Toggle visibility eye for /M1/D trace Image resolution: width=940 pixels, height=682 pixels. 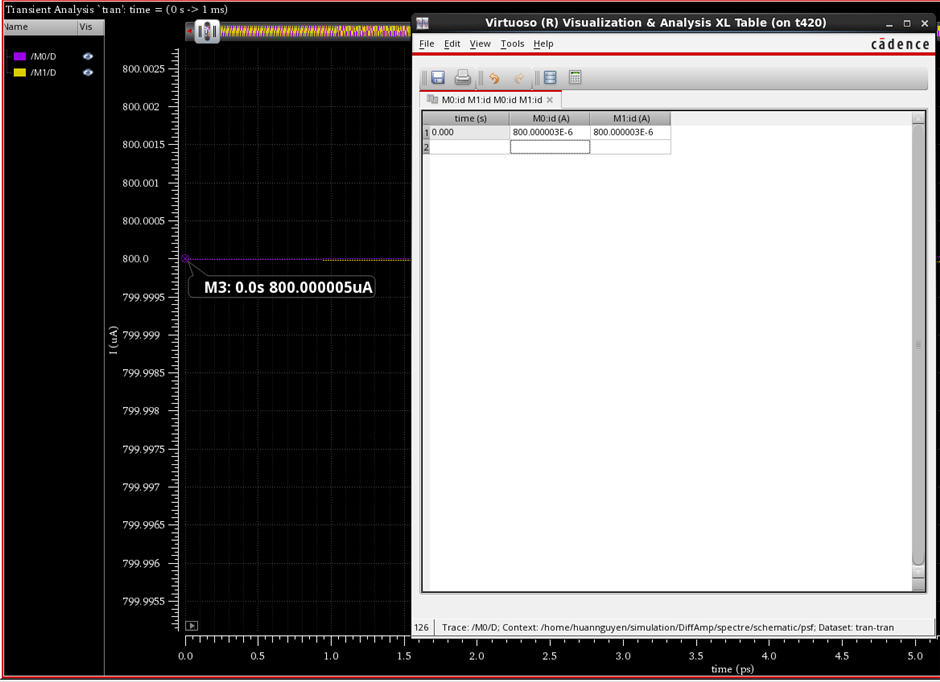88,73
